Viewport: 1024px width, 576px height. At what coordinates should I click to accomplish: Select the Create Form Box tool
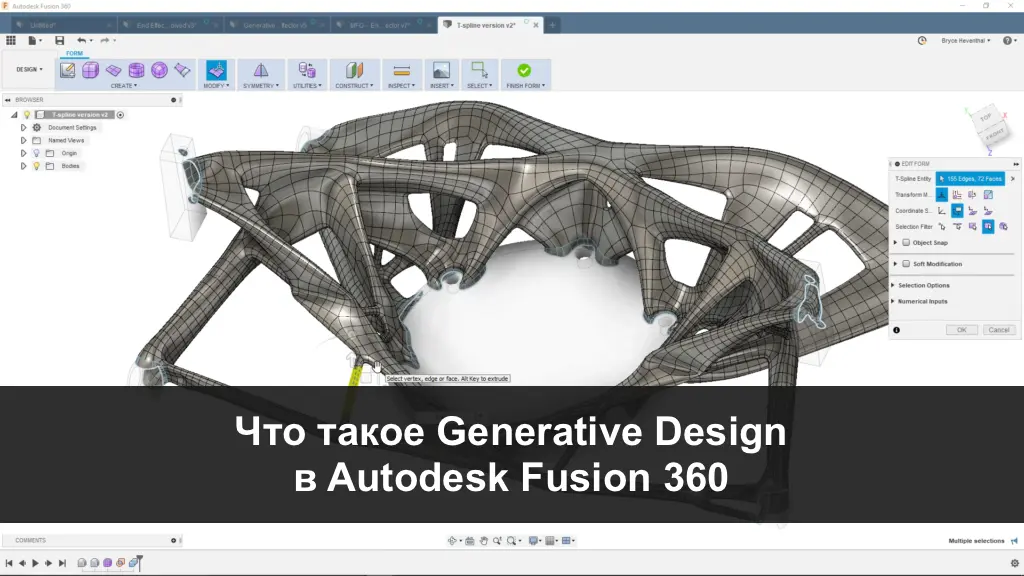(90, 70)
